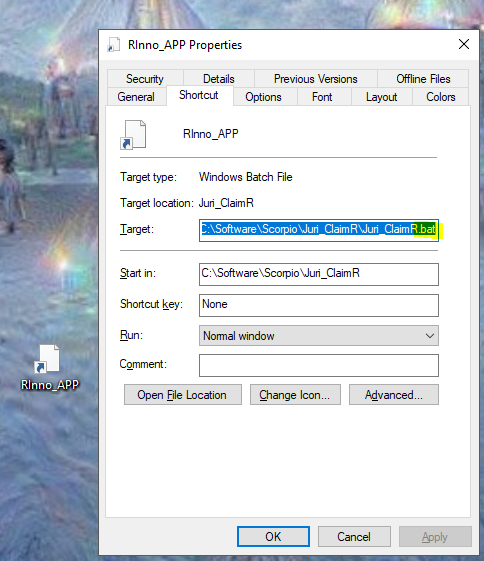
Task: Close the RInno_APP Properties dialog
Action: click(464, 44)
